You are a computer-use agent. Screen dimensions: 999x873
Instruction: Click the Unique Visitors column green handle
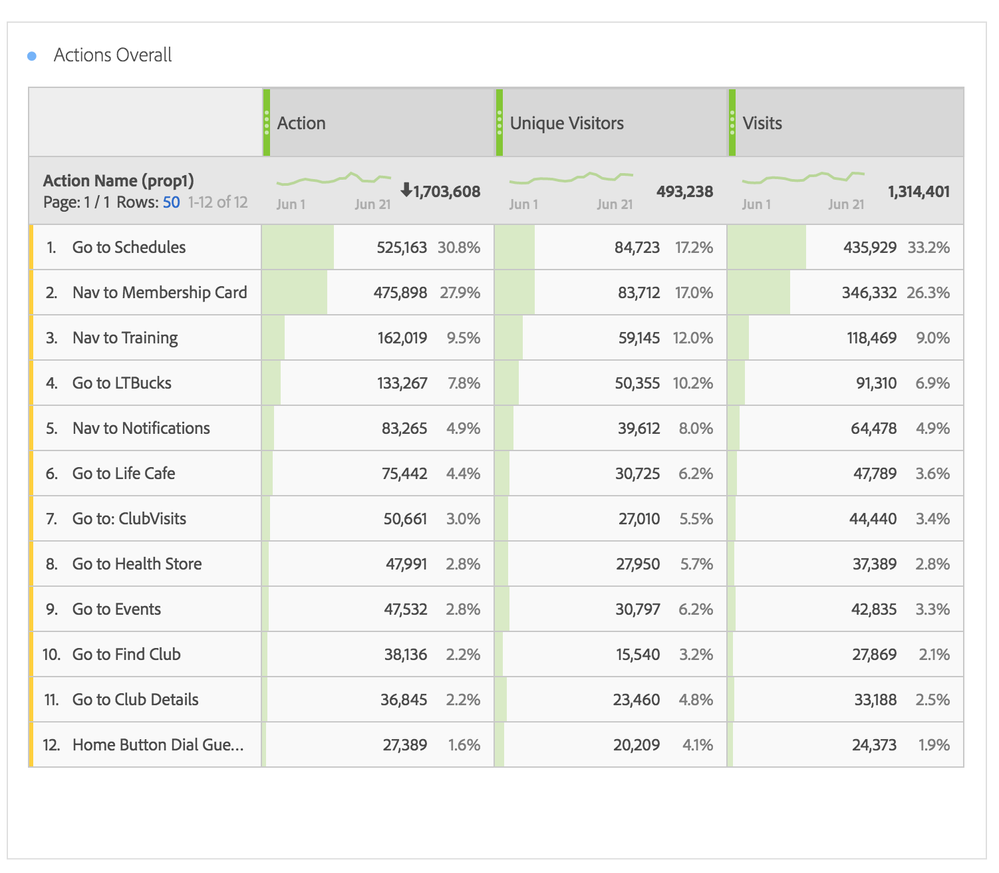coord(499,123)
